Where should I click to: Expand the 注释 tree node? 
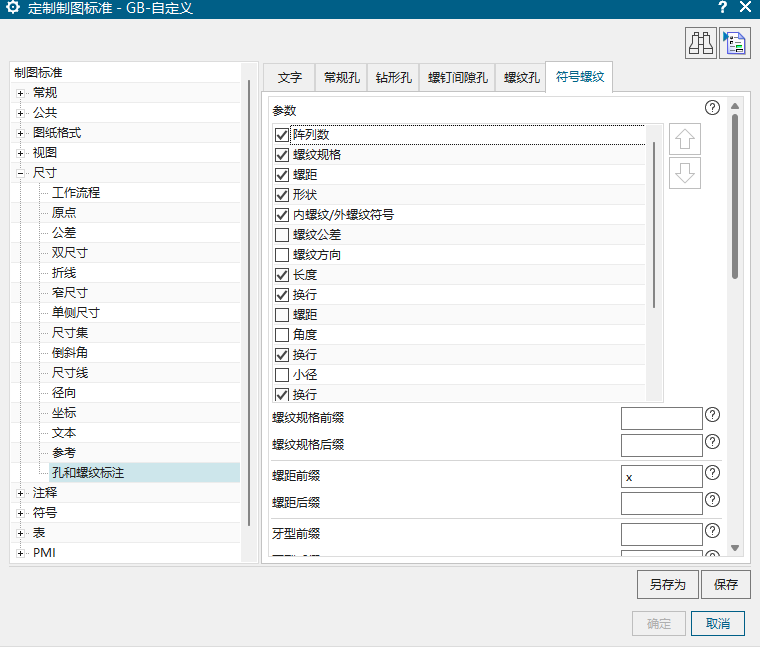pyautogui.click(x=20, y=493)
